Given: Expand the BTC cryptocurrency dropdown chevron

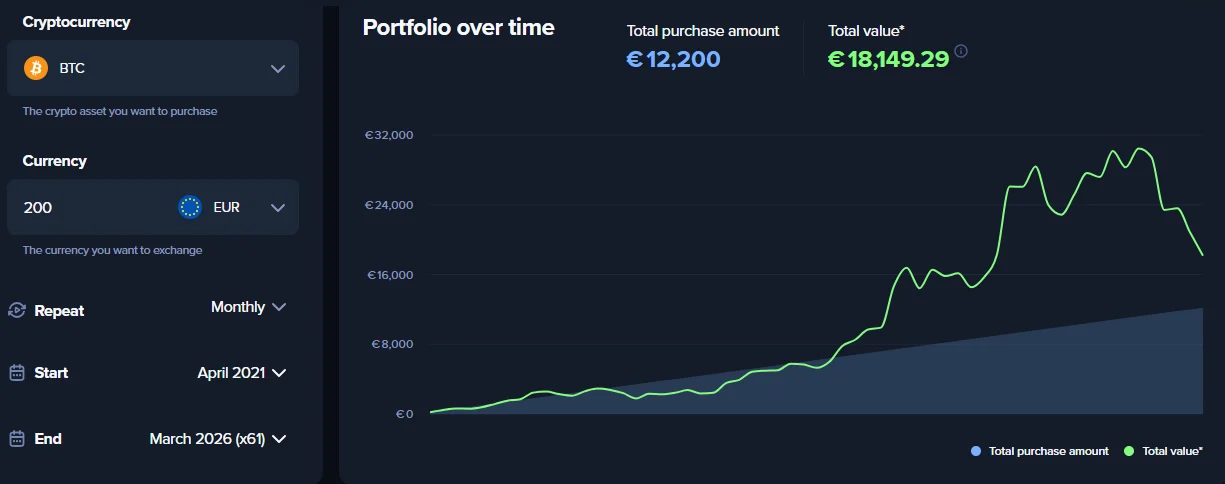Looking at the screenshot, I should 278,69.
